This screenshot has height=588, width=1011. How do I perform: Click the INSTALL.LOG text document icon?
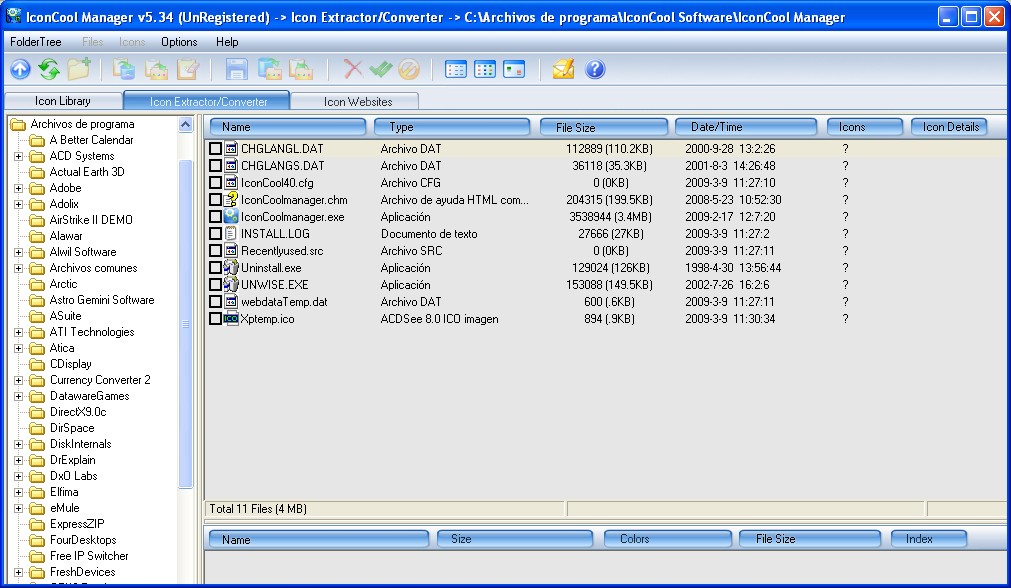(231, 233)
